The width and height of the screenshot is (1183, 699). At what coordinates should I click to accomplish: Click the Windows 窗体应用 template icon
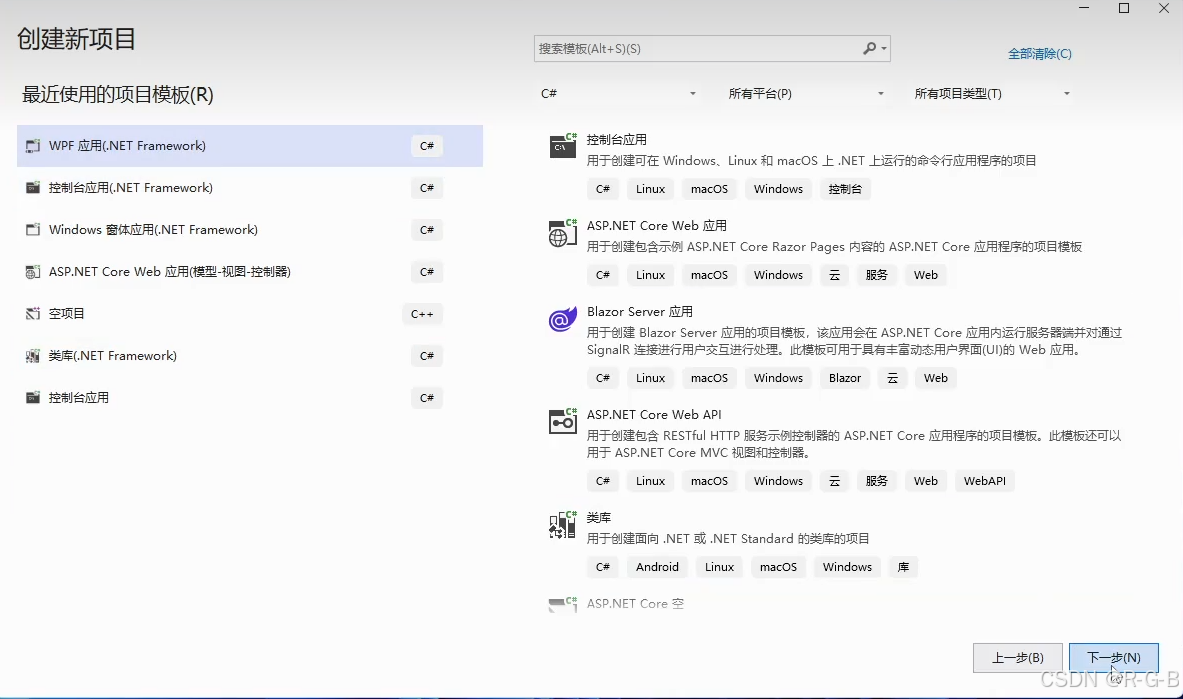(x=32, y=229)
